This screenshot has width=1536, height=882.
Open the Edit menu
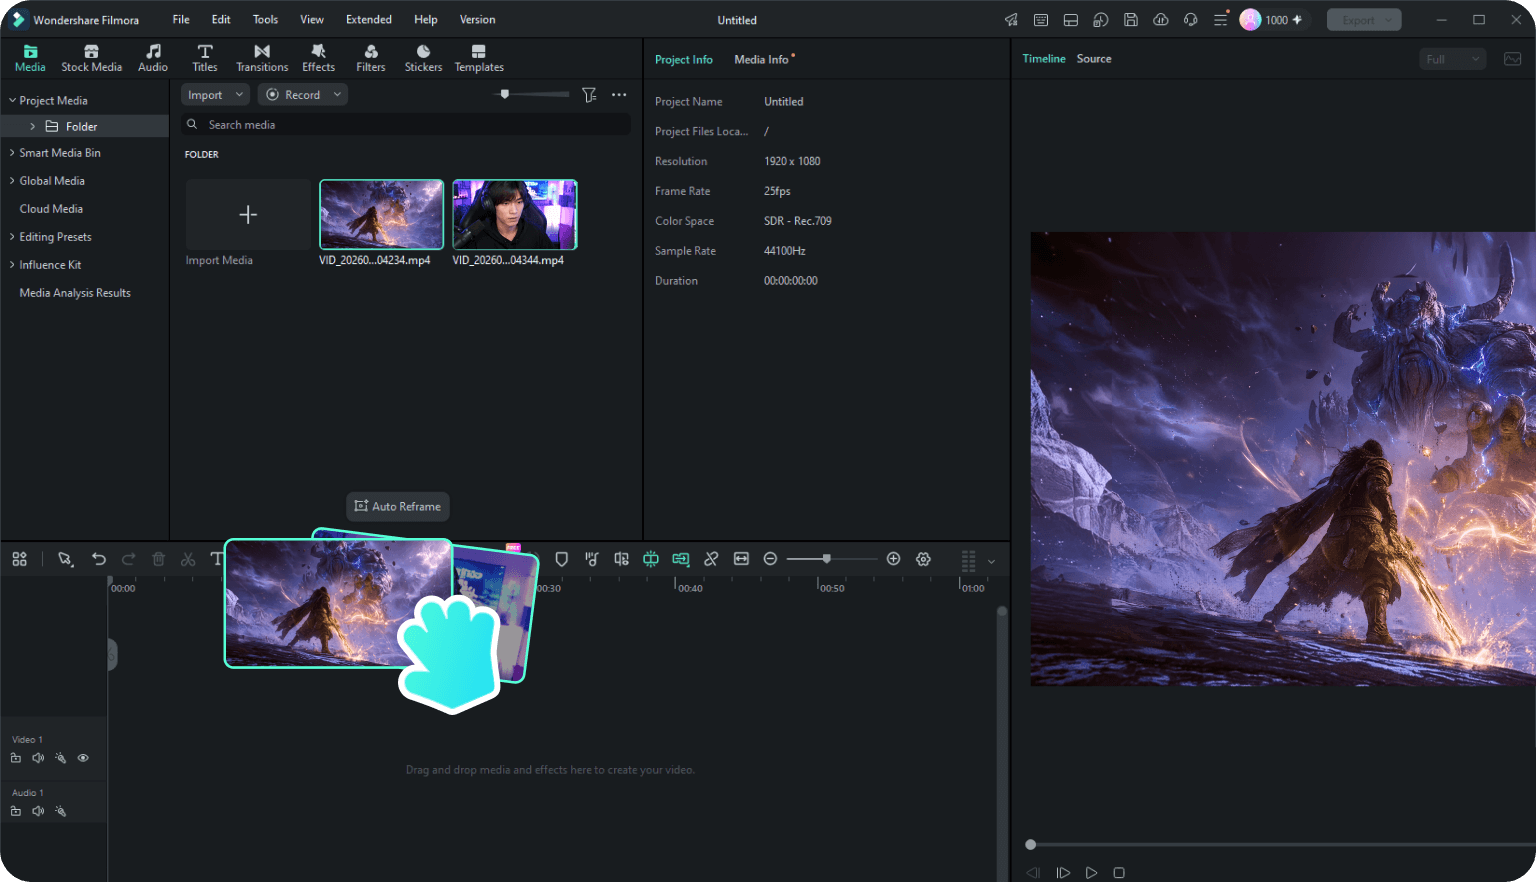pos(221,19)
